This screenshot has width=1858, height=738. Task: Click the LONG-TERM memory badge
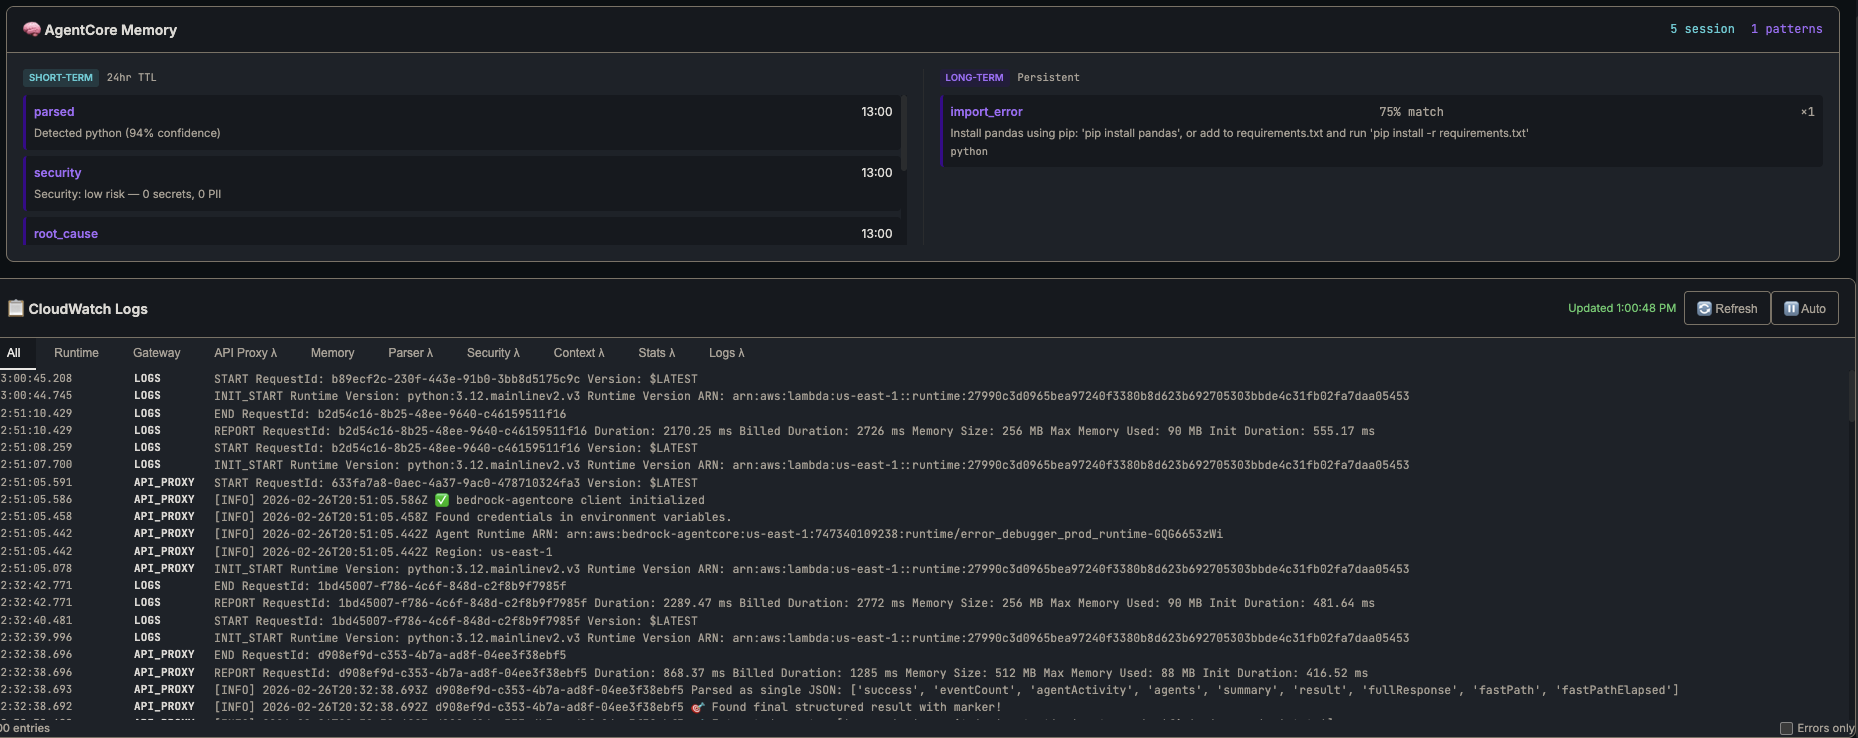pos(974,77)
